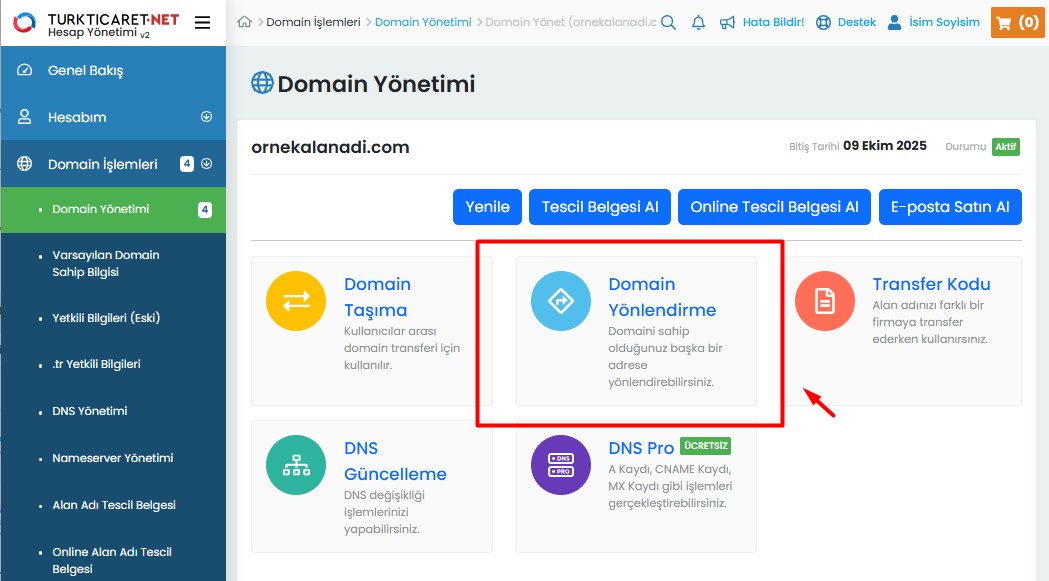
Task: Open notifications bell icon
Action: click(x=698, y=22)
